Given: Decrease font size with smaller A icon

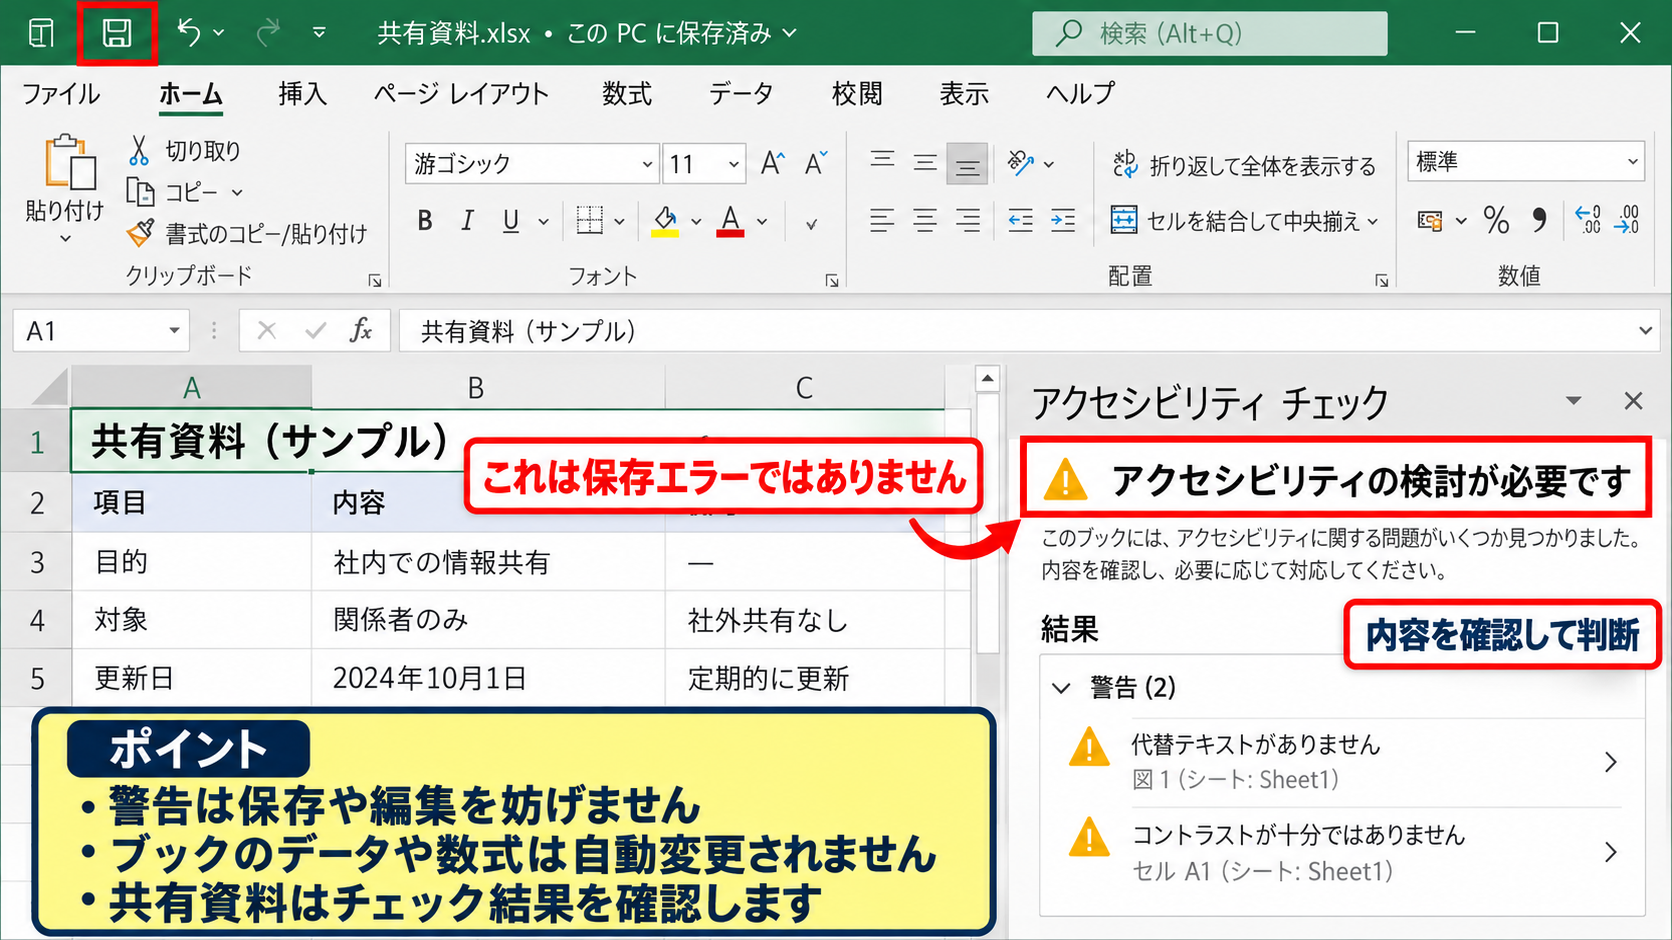Looking at the screenshot, I should pos(816,163).
